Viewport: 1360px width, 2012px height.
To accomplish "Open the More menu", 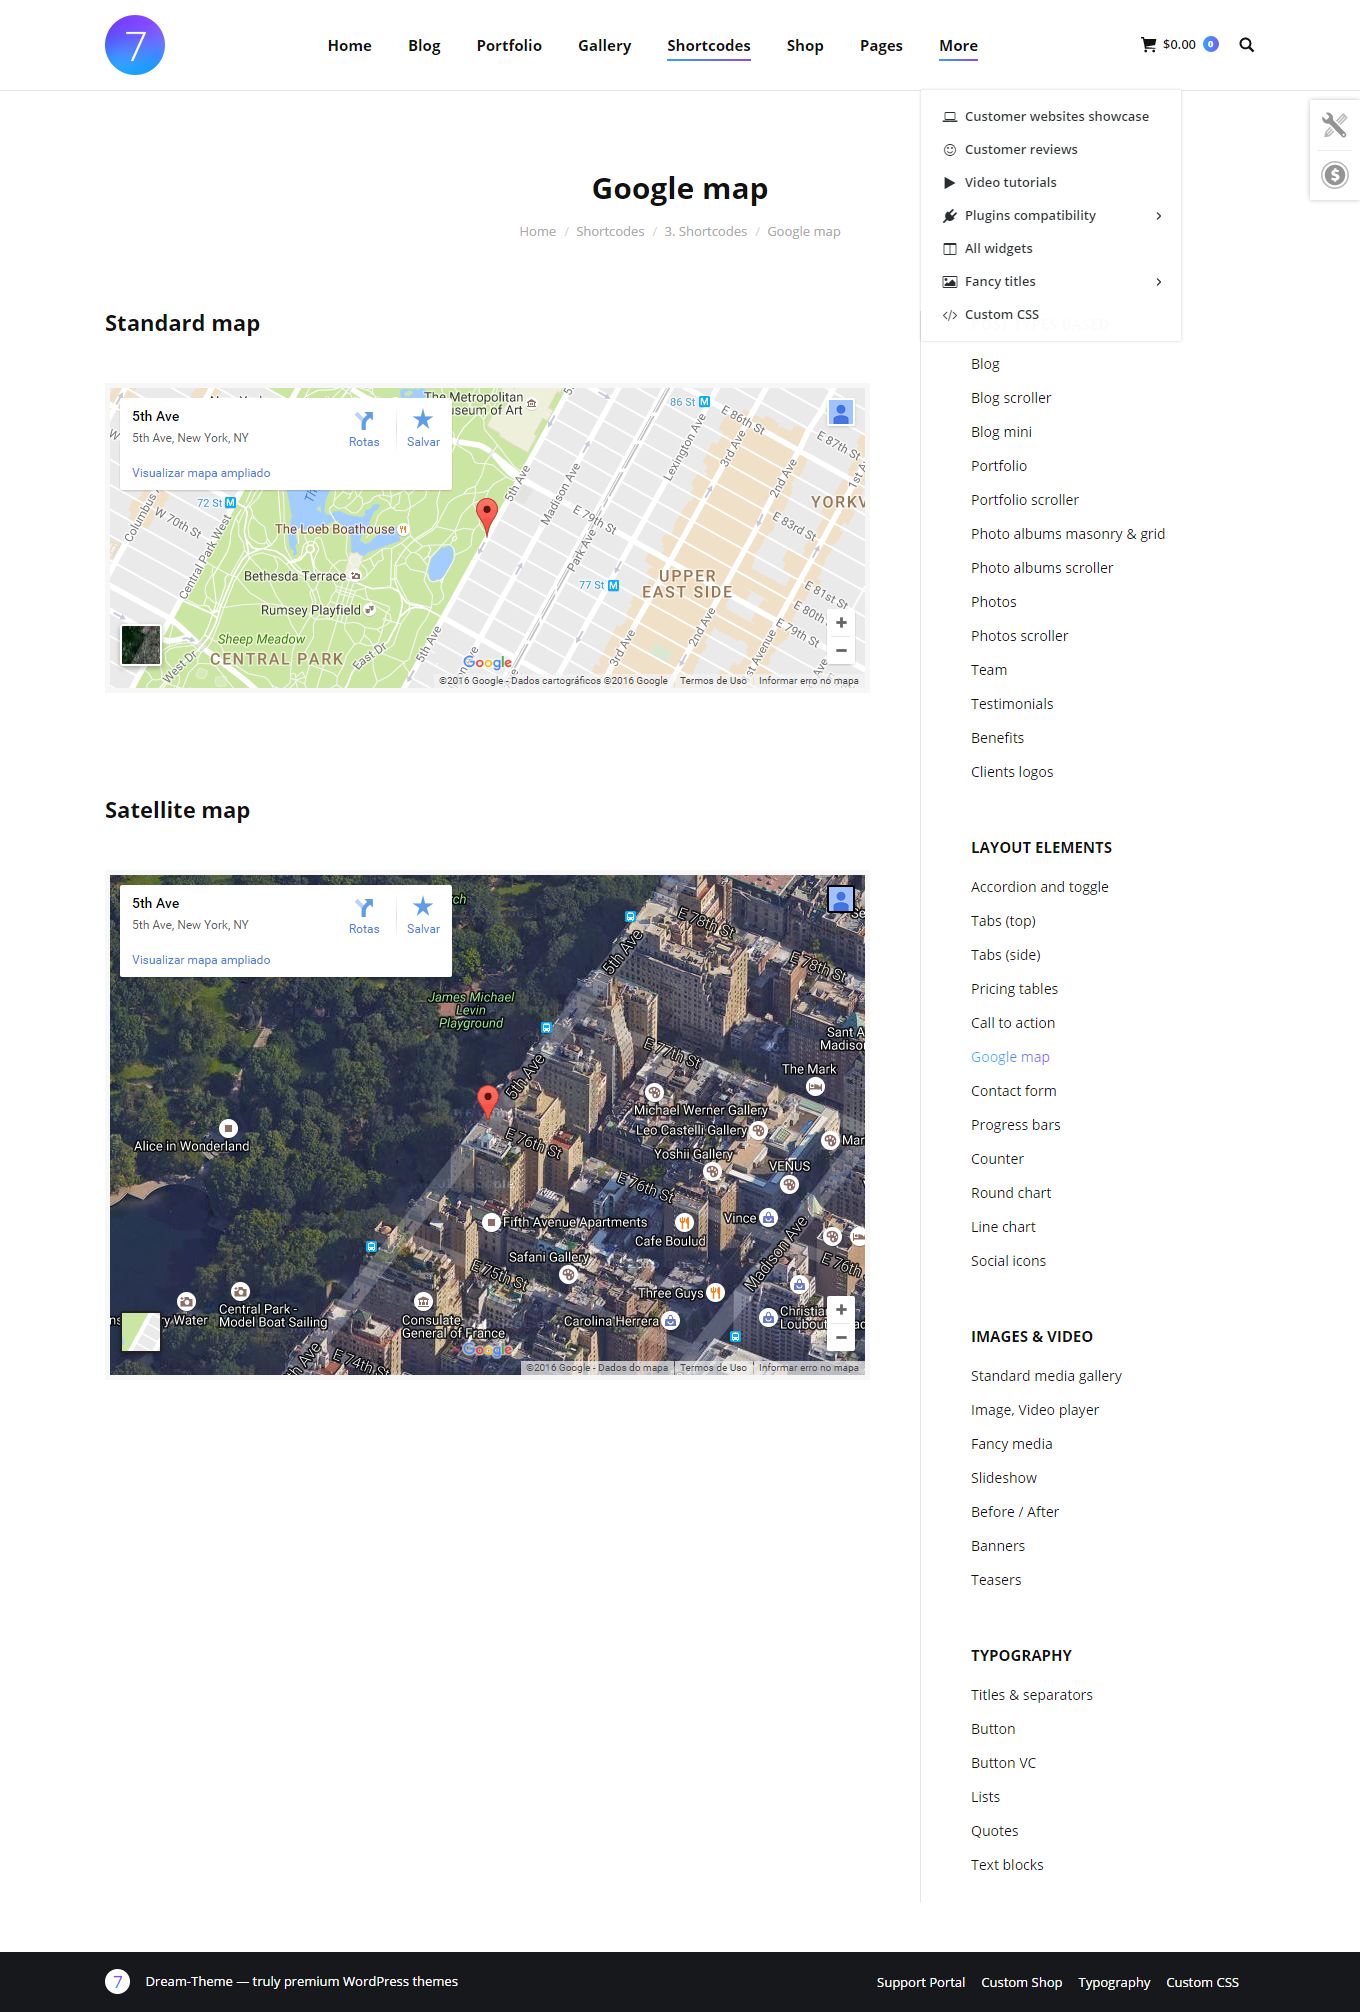I will (958, 46).
